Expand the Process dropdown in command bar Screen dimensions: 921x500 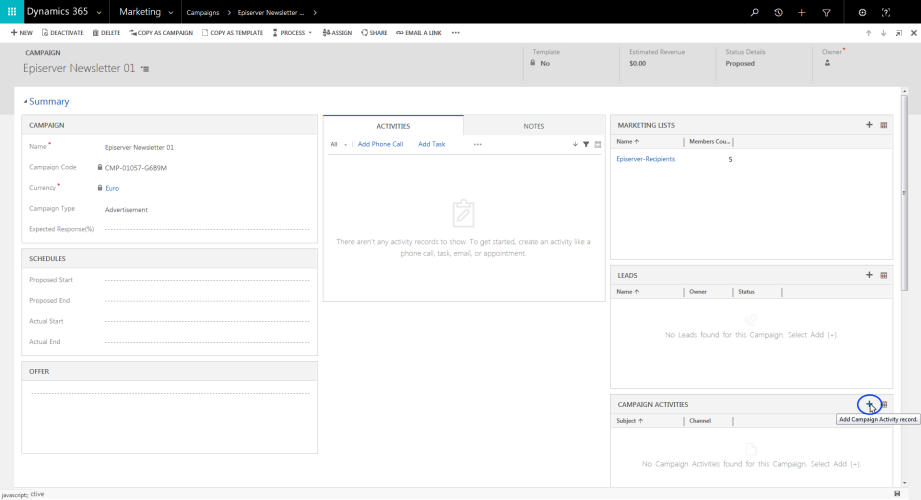tap(292, 33)
